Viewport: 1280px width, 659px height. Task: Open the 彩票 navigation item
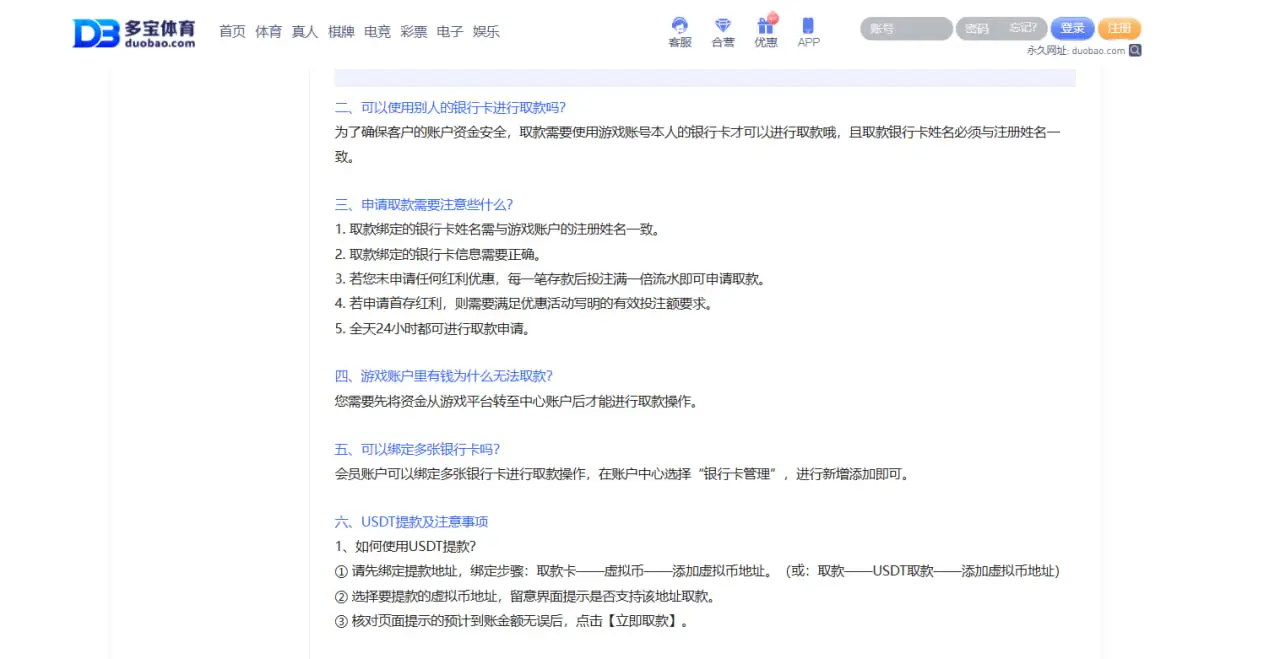tap(414, 31)
